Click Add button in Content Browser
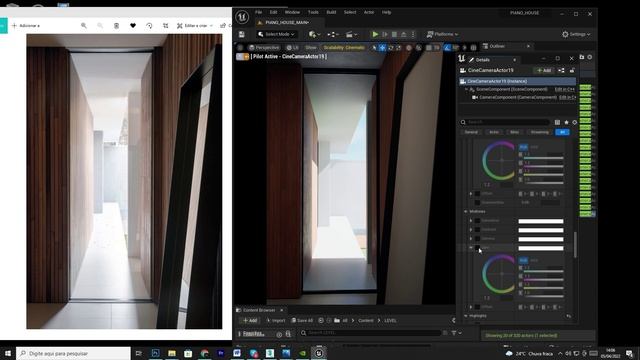Viewport: 640px width, 360px height. click(249, 320)
